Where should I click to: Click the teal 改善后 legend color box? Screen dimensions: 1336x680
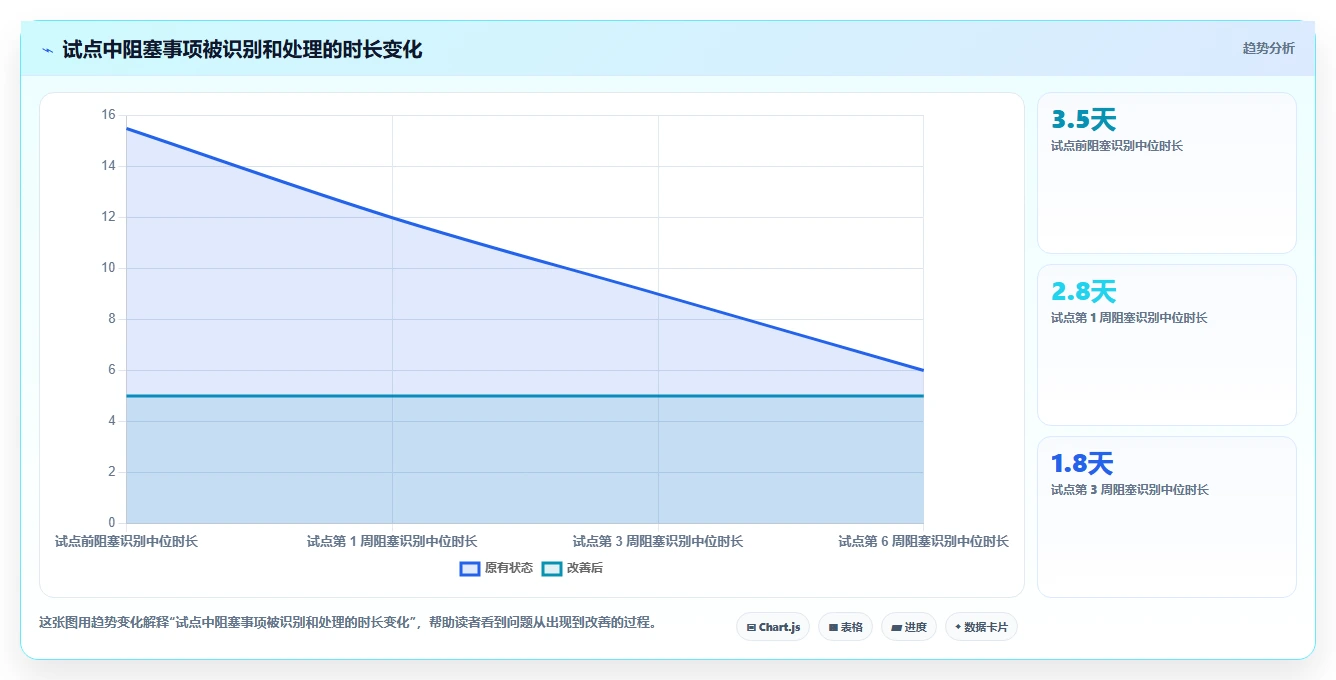pos(552,568)
